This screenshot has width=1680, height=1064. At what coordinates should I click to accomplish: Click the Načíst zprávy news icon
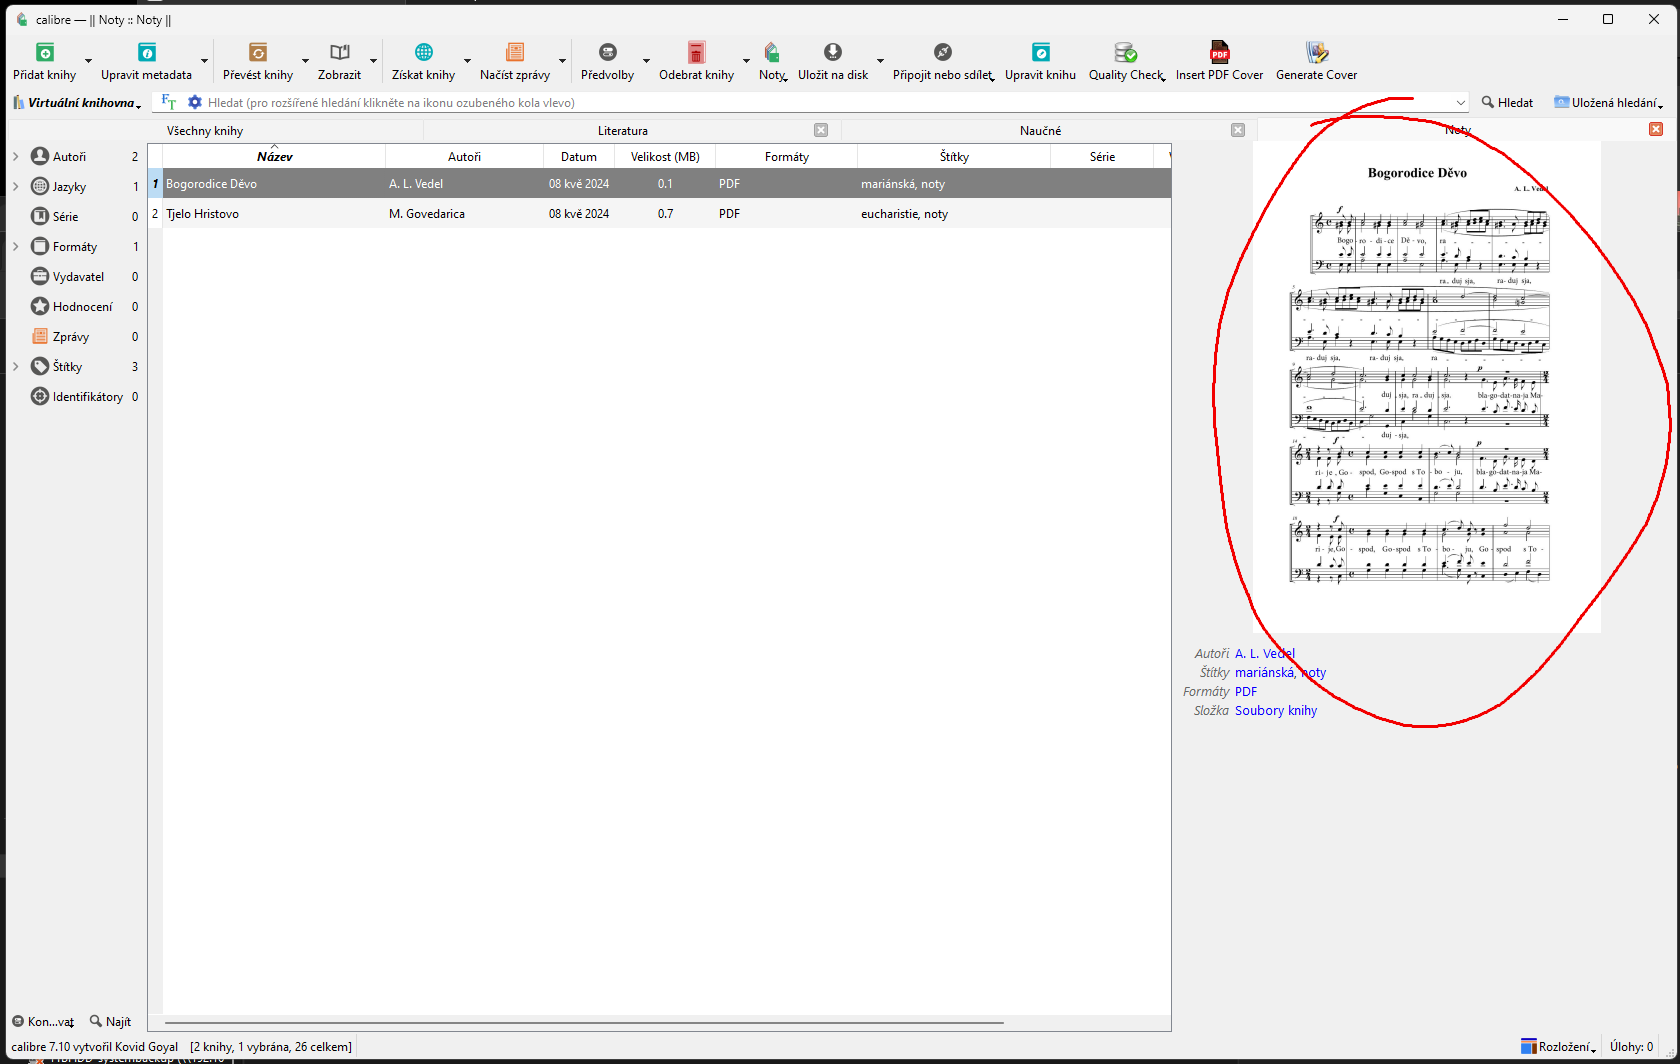click(x=515, y=52)
